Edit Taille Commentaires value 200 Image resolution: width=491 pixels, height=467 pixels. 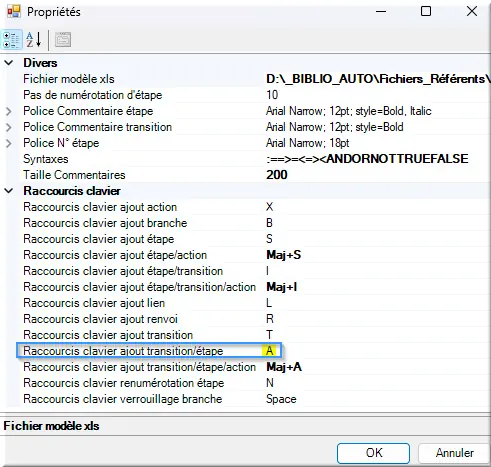[378, 175]
